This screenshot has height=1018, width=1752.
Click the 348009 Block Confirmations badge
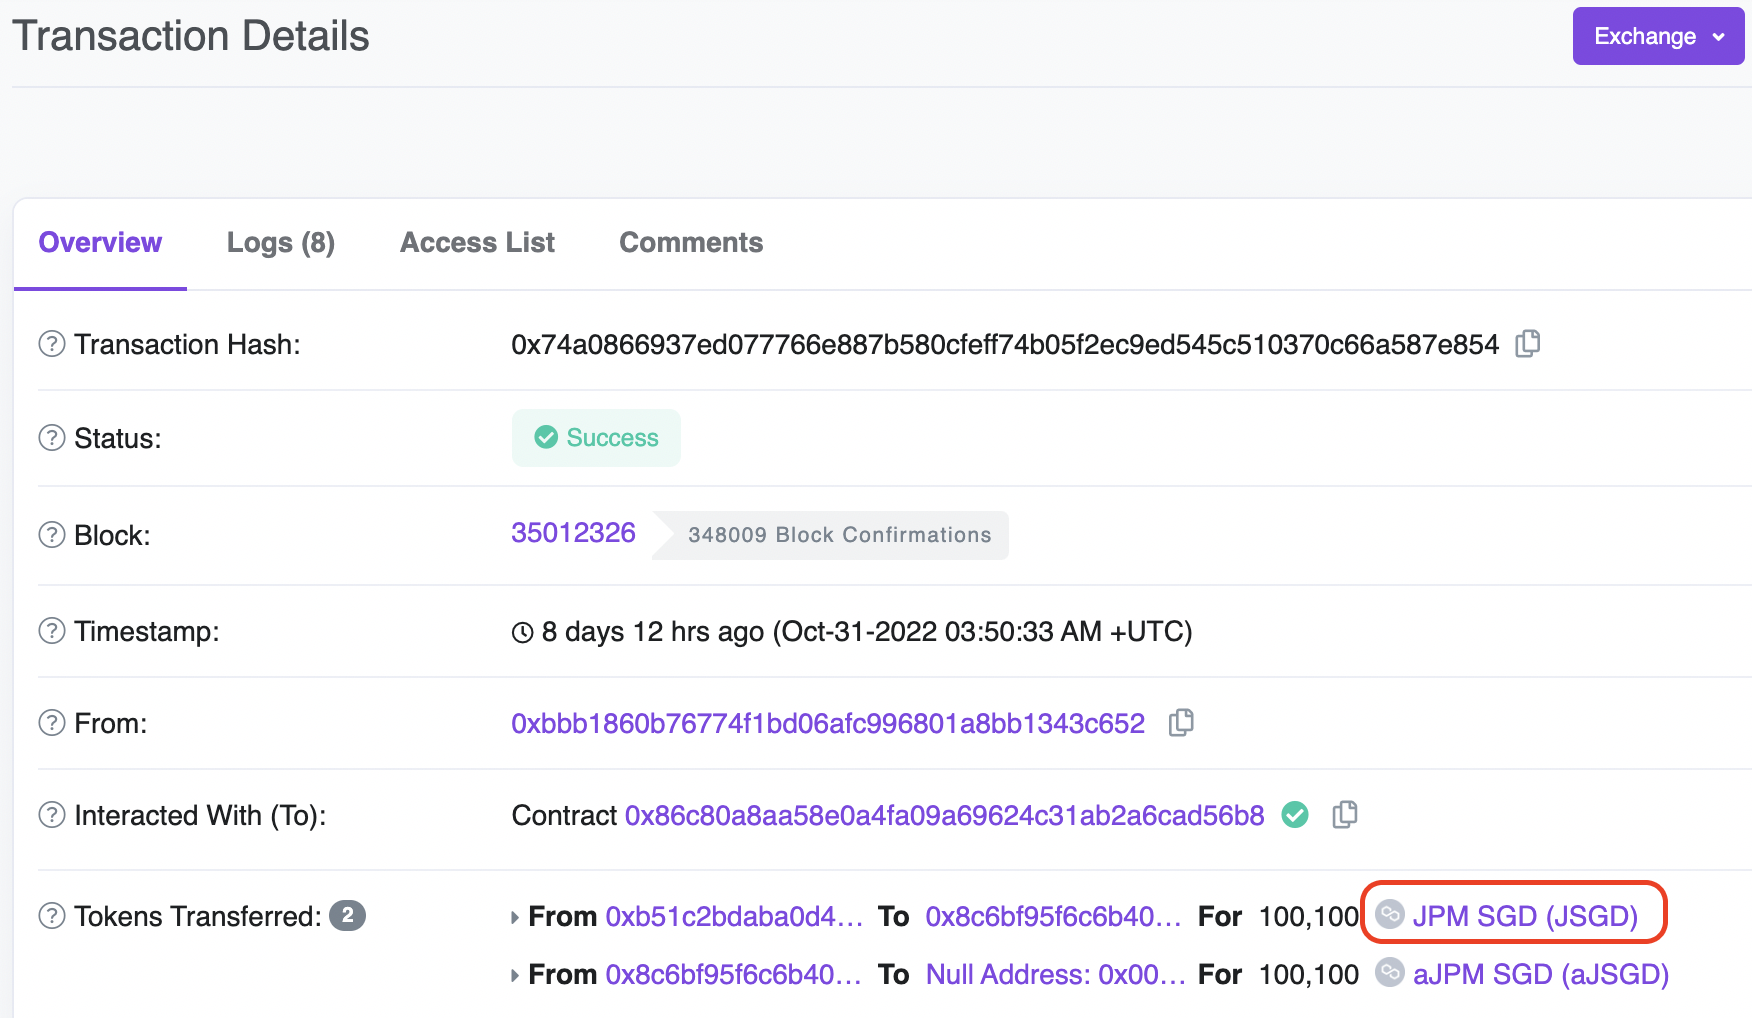[x=831, y=535]
